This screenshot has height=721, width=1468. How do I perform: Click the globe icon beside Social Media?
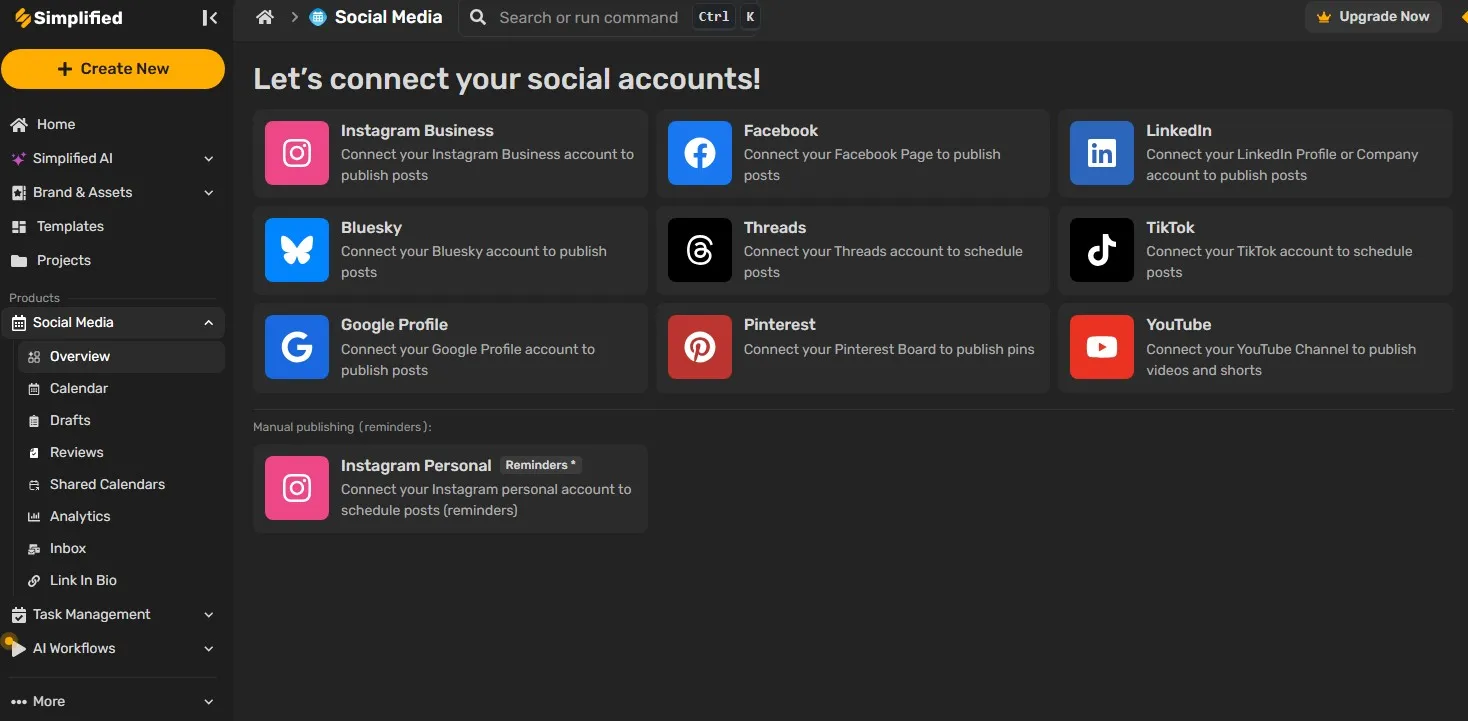tap(318, 17)
